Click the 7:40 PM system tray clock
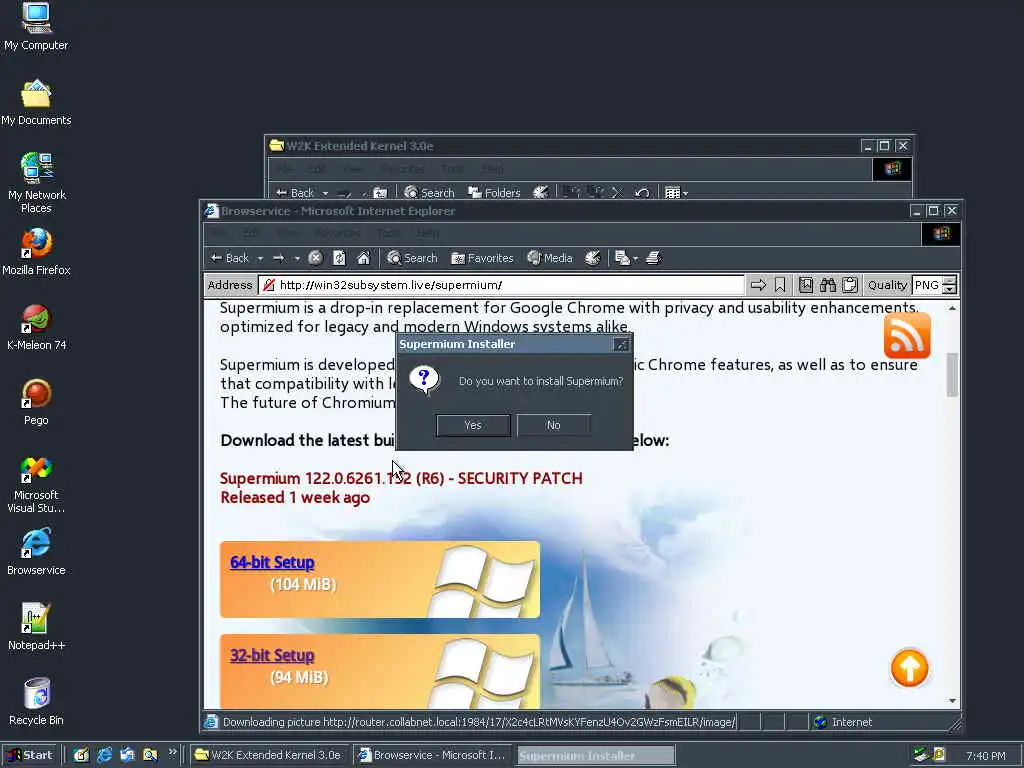This screenshot has width=1024, height=768. point(985,756)
